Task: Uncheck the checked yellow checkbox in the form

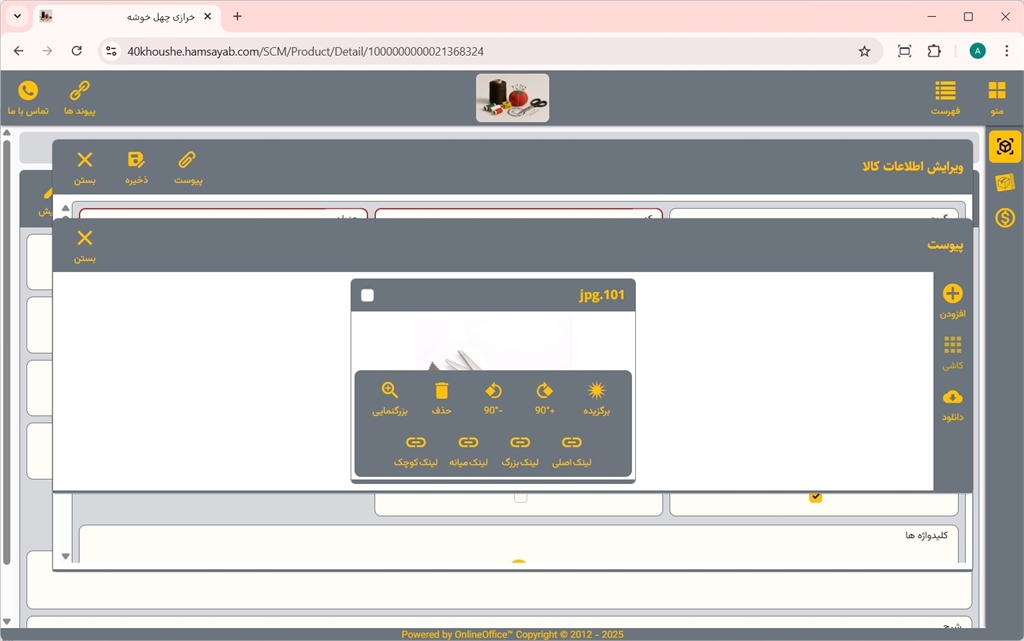Action: point(816,497)
